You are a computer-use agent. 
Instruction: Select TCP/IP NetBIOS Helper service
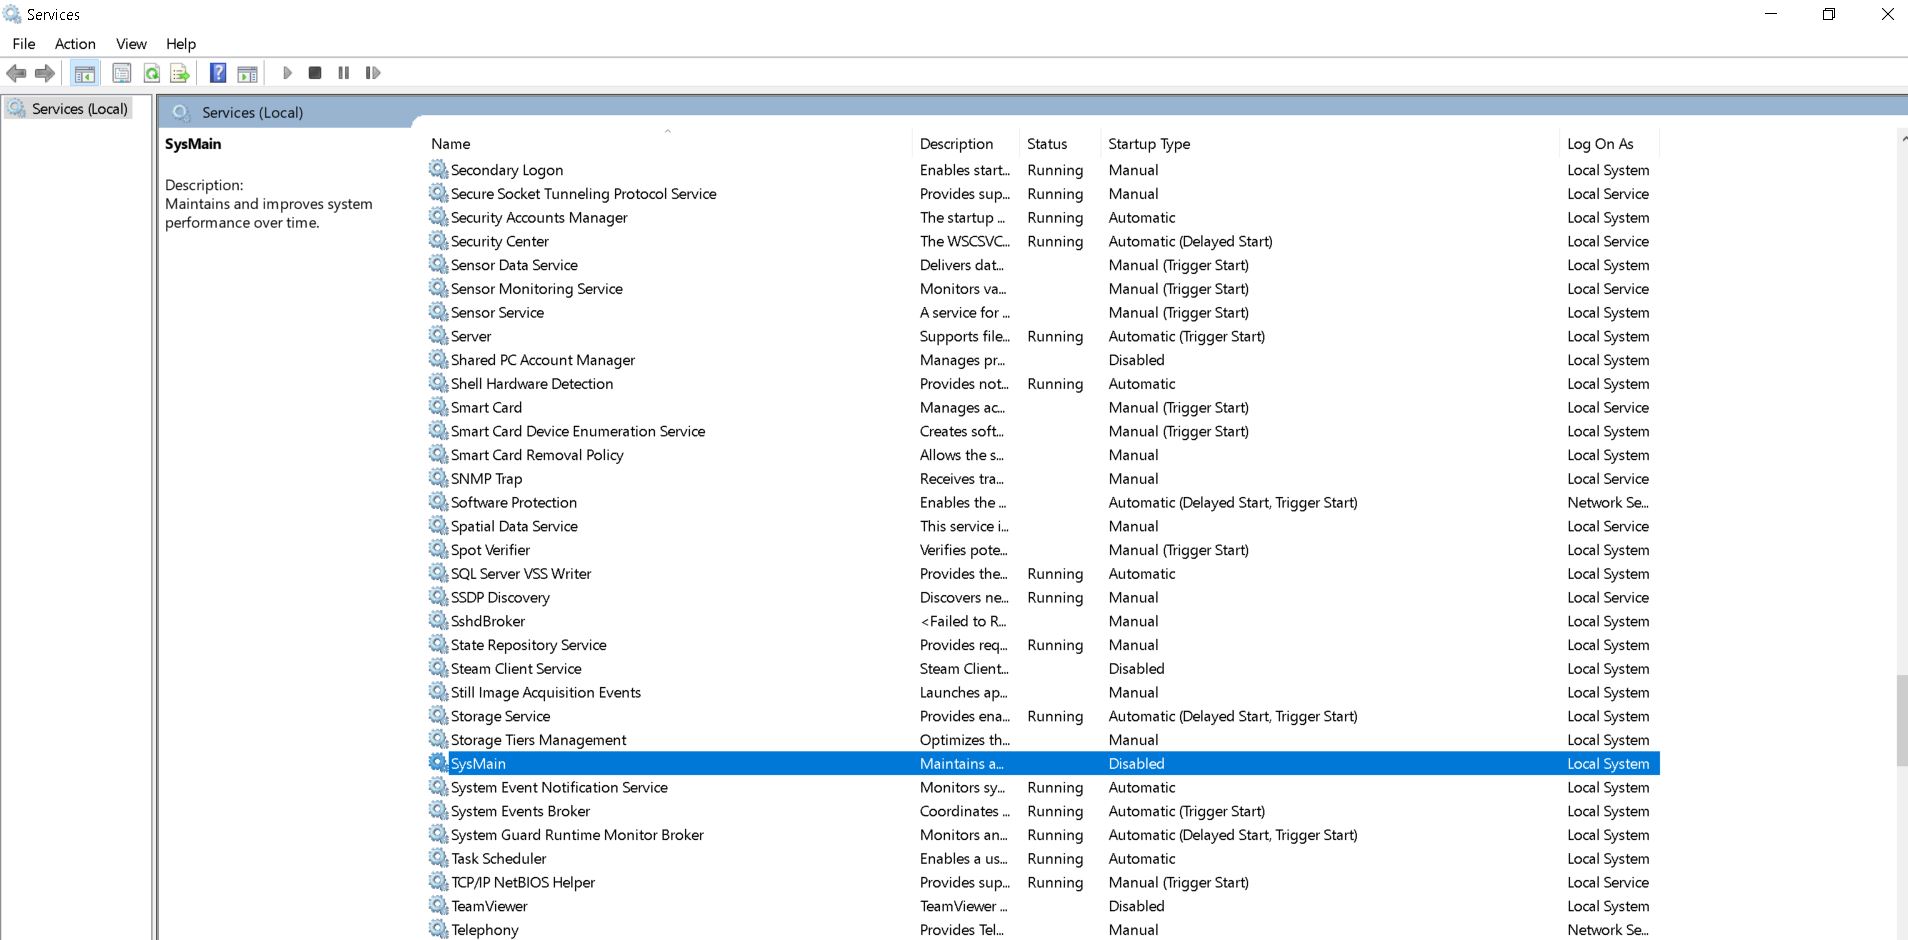tap(1043, 883)
